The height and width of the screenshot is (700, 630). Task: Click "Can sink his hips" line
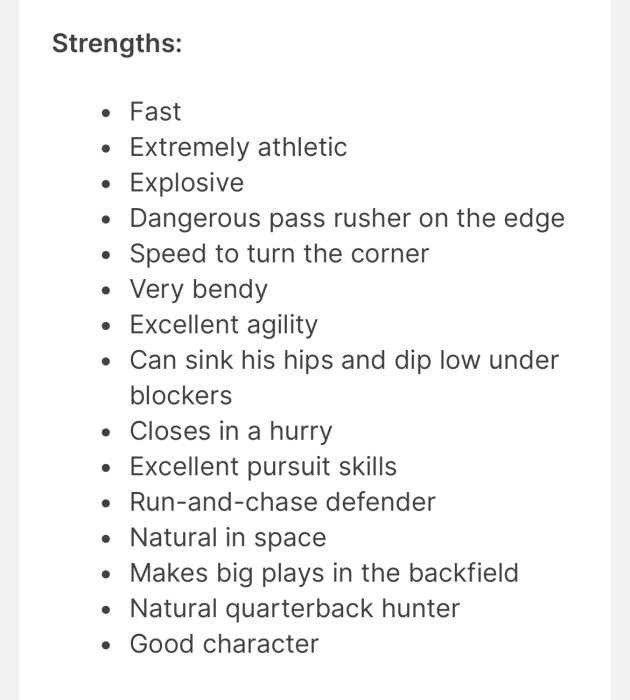tap(344, 360)
